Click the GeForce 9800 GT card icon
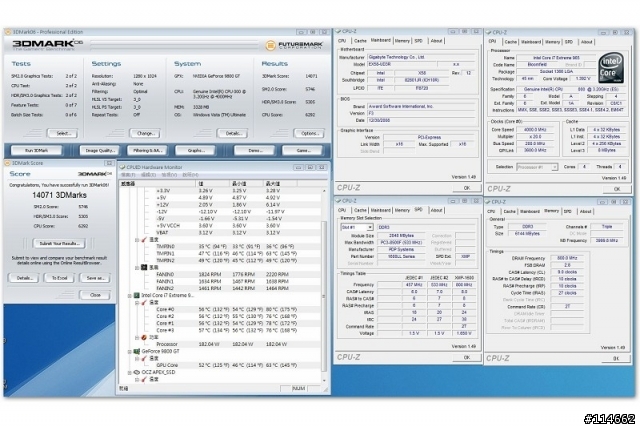The image size is (640, 427). click(x=137, y=351)
